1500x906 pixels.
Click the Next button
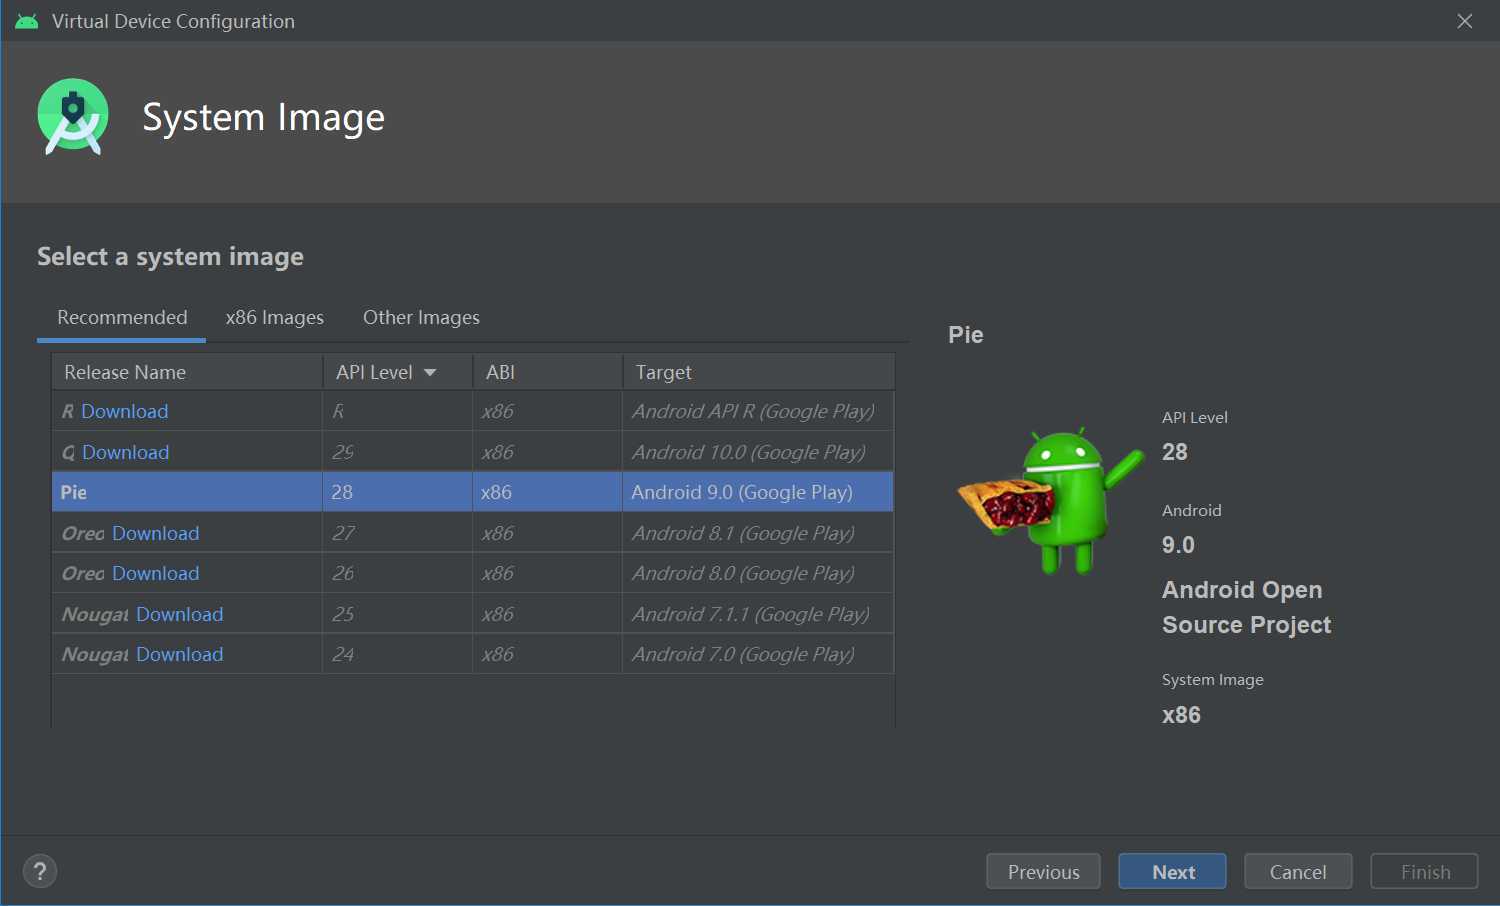1173,871
